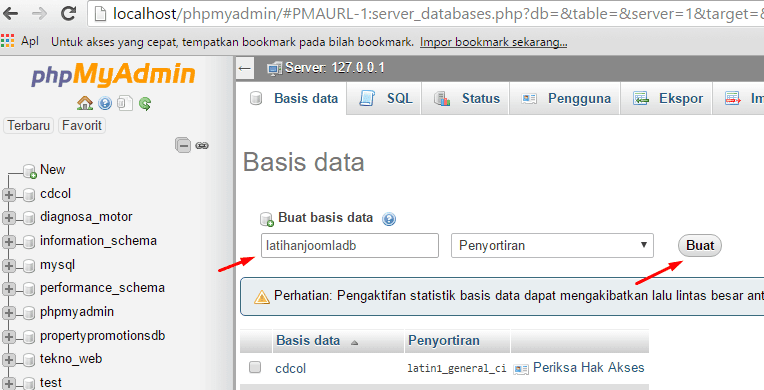Viewport: 764px width, 390px height.
Task: Expand the performance_schema tree node
Action: point(8,289)
